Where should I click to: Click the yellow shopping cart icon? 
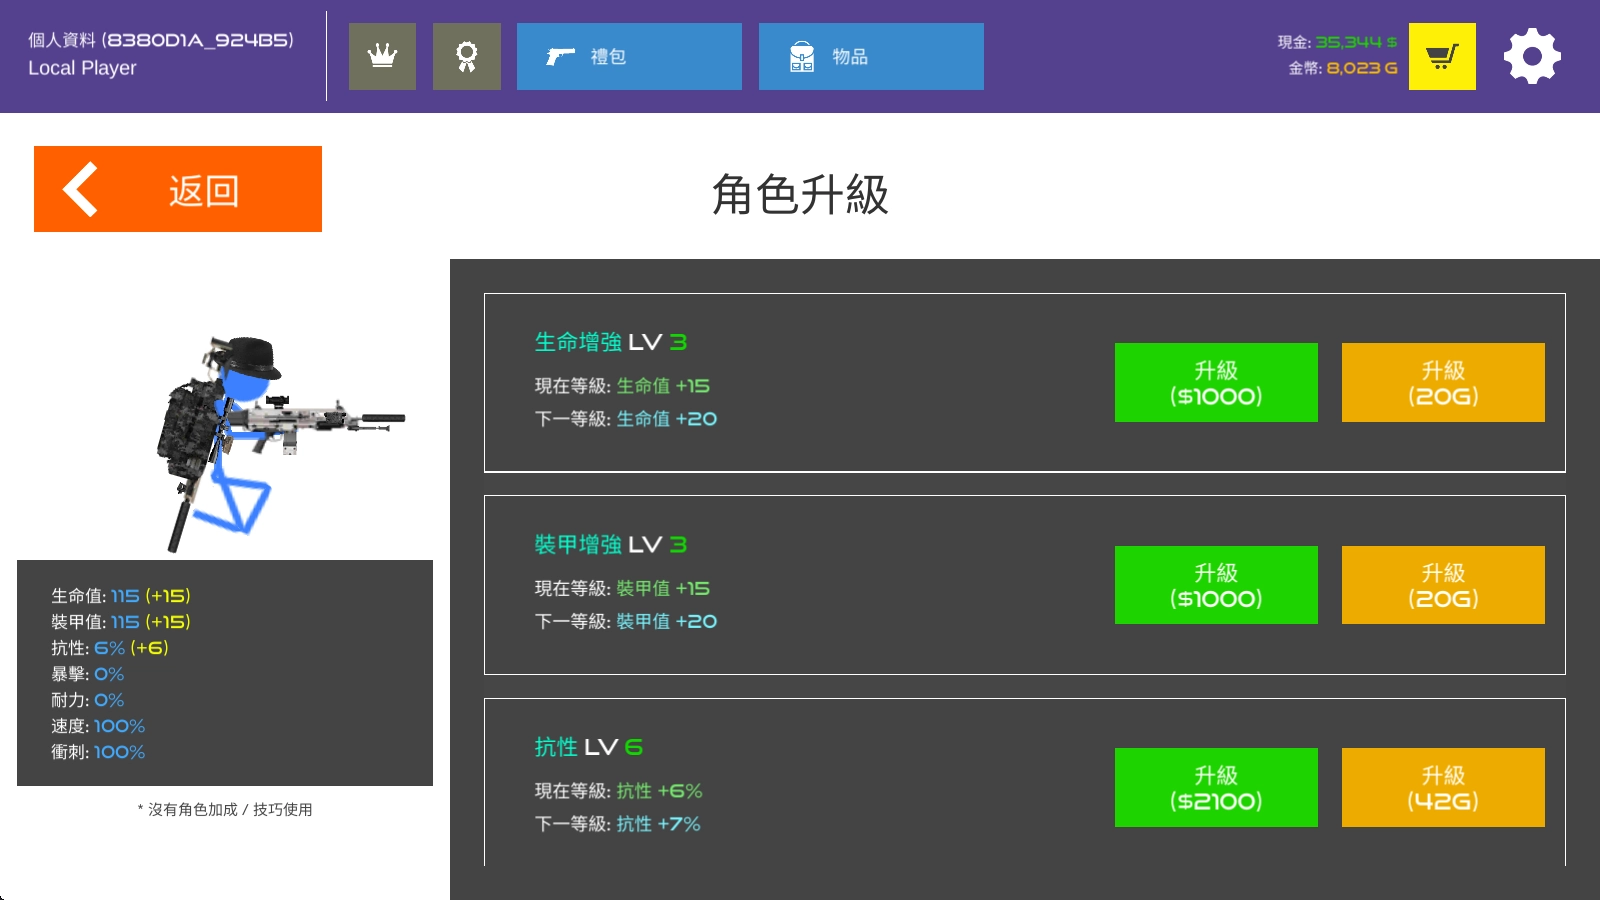coord(1441,56)
